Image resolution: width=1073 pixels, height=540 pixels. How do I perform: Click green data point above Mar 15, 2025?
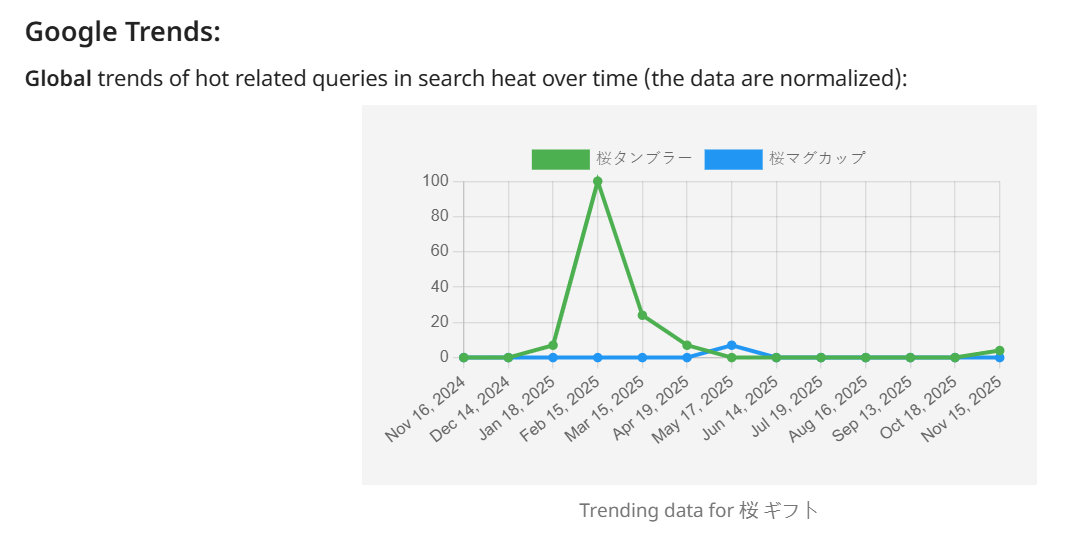642,315
